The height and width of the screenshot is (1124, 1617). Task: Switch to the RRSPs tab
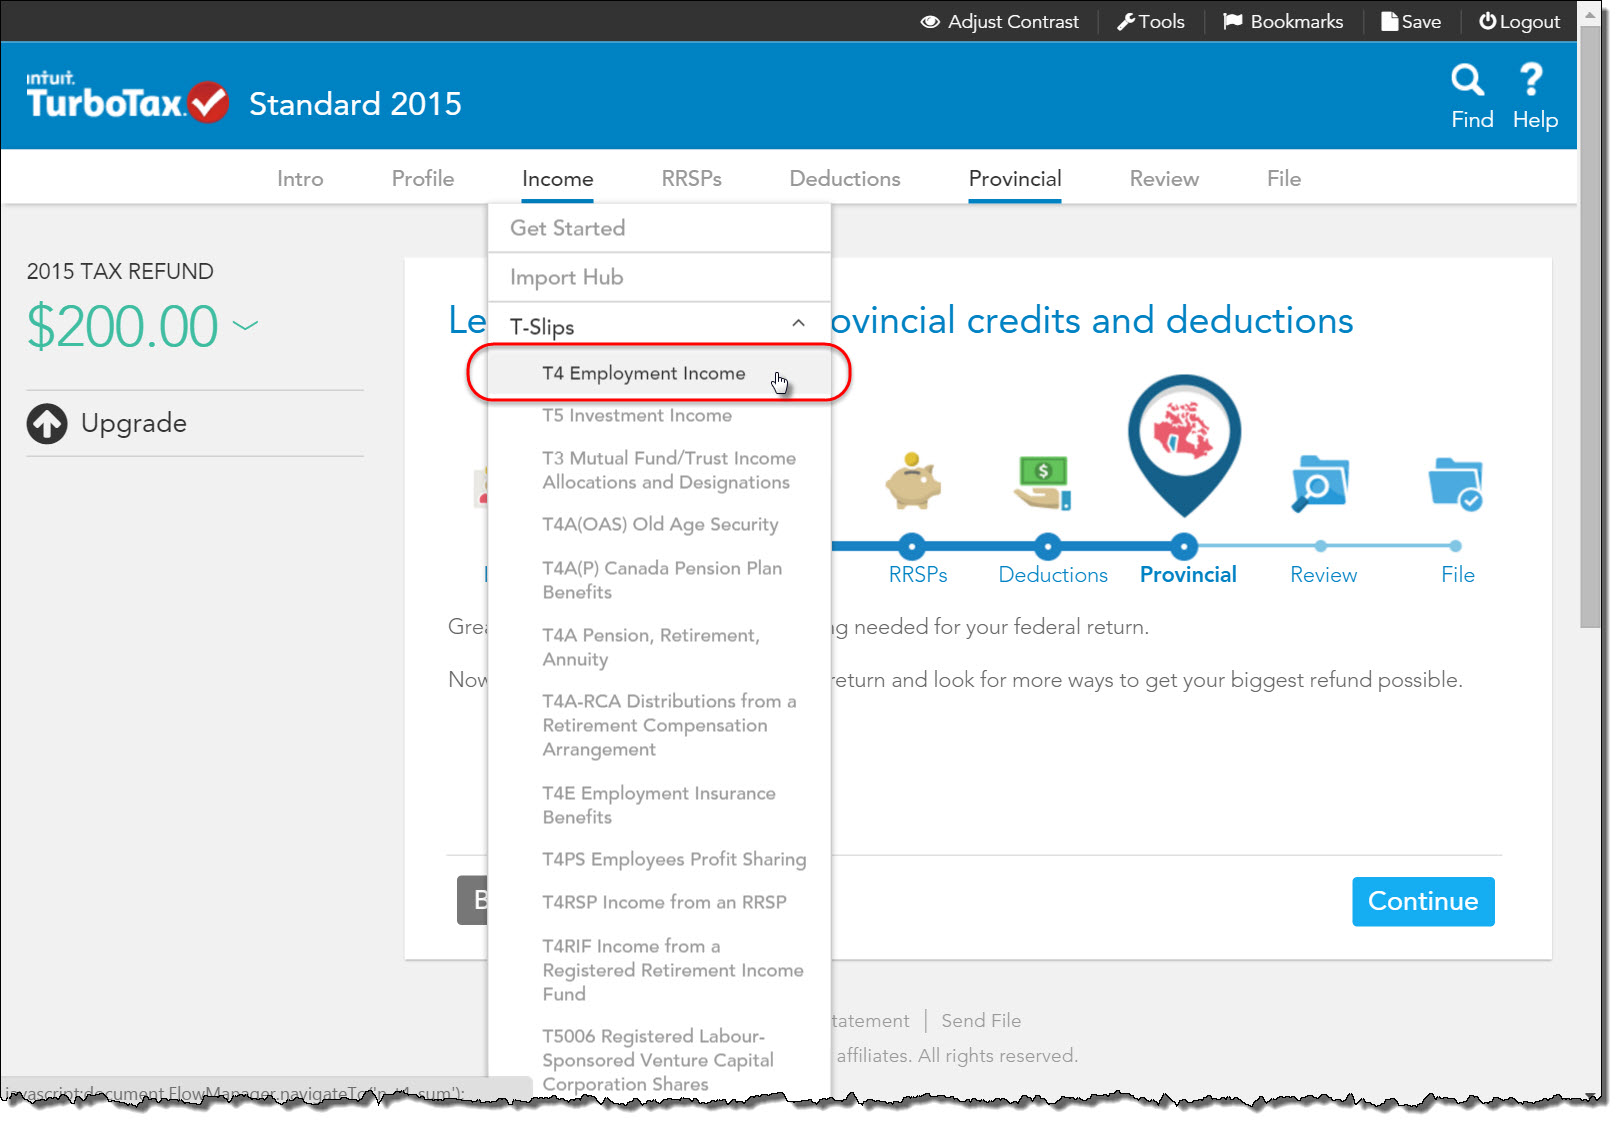pyautogui.click(x=692, y=179)
